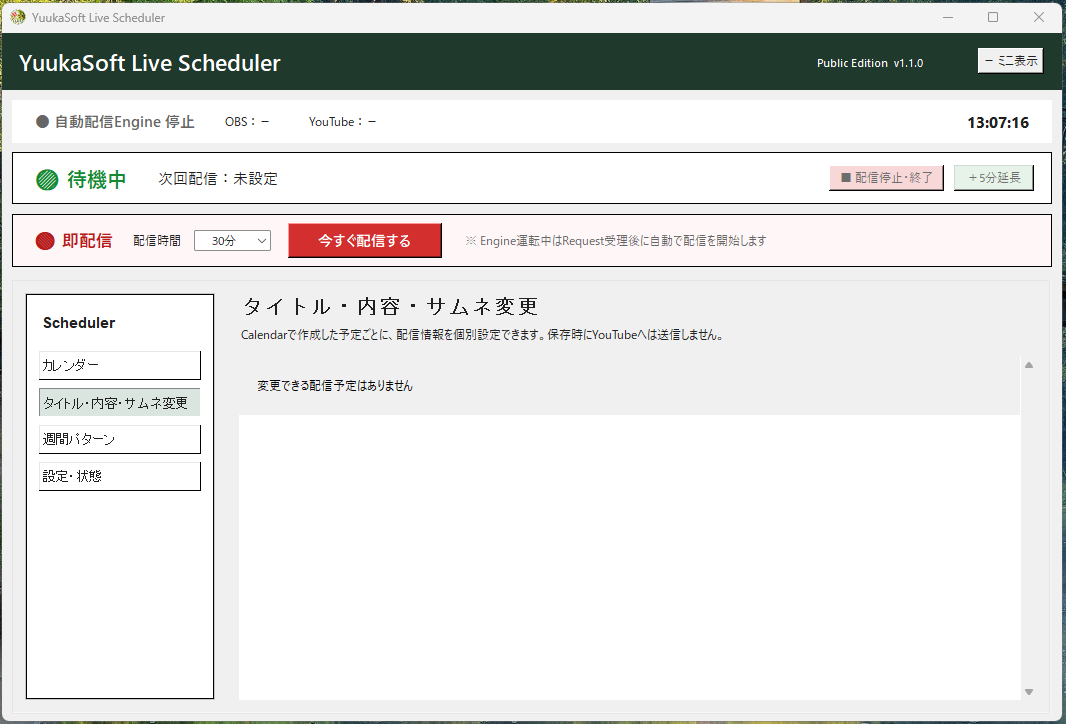The image size is (1066, 724).
Task: Click the 配信時間 label
Action: click(x=157, y=241)
